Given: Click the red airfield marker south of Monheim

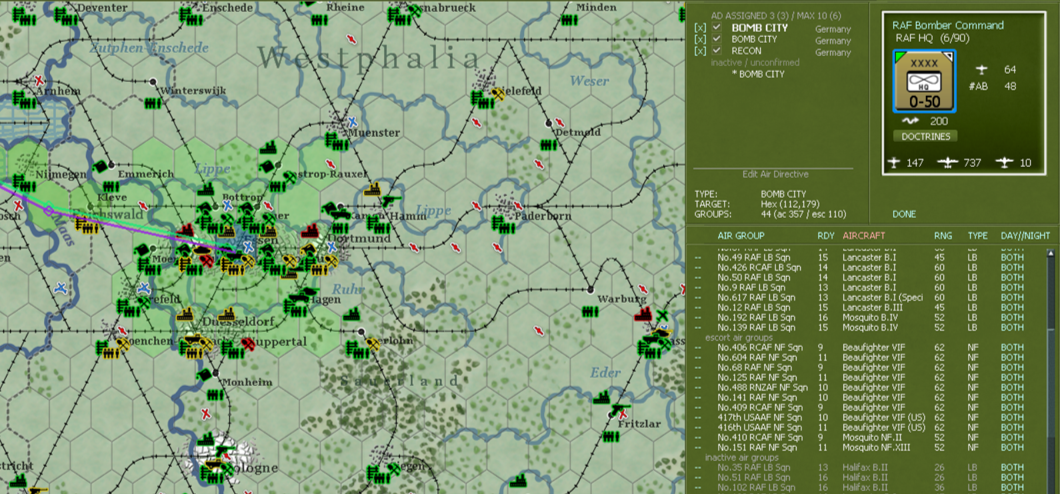Looking at the screenshot, I should coord(206,414).
